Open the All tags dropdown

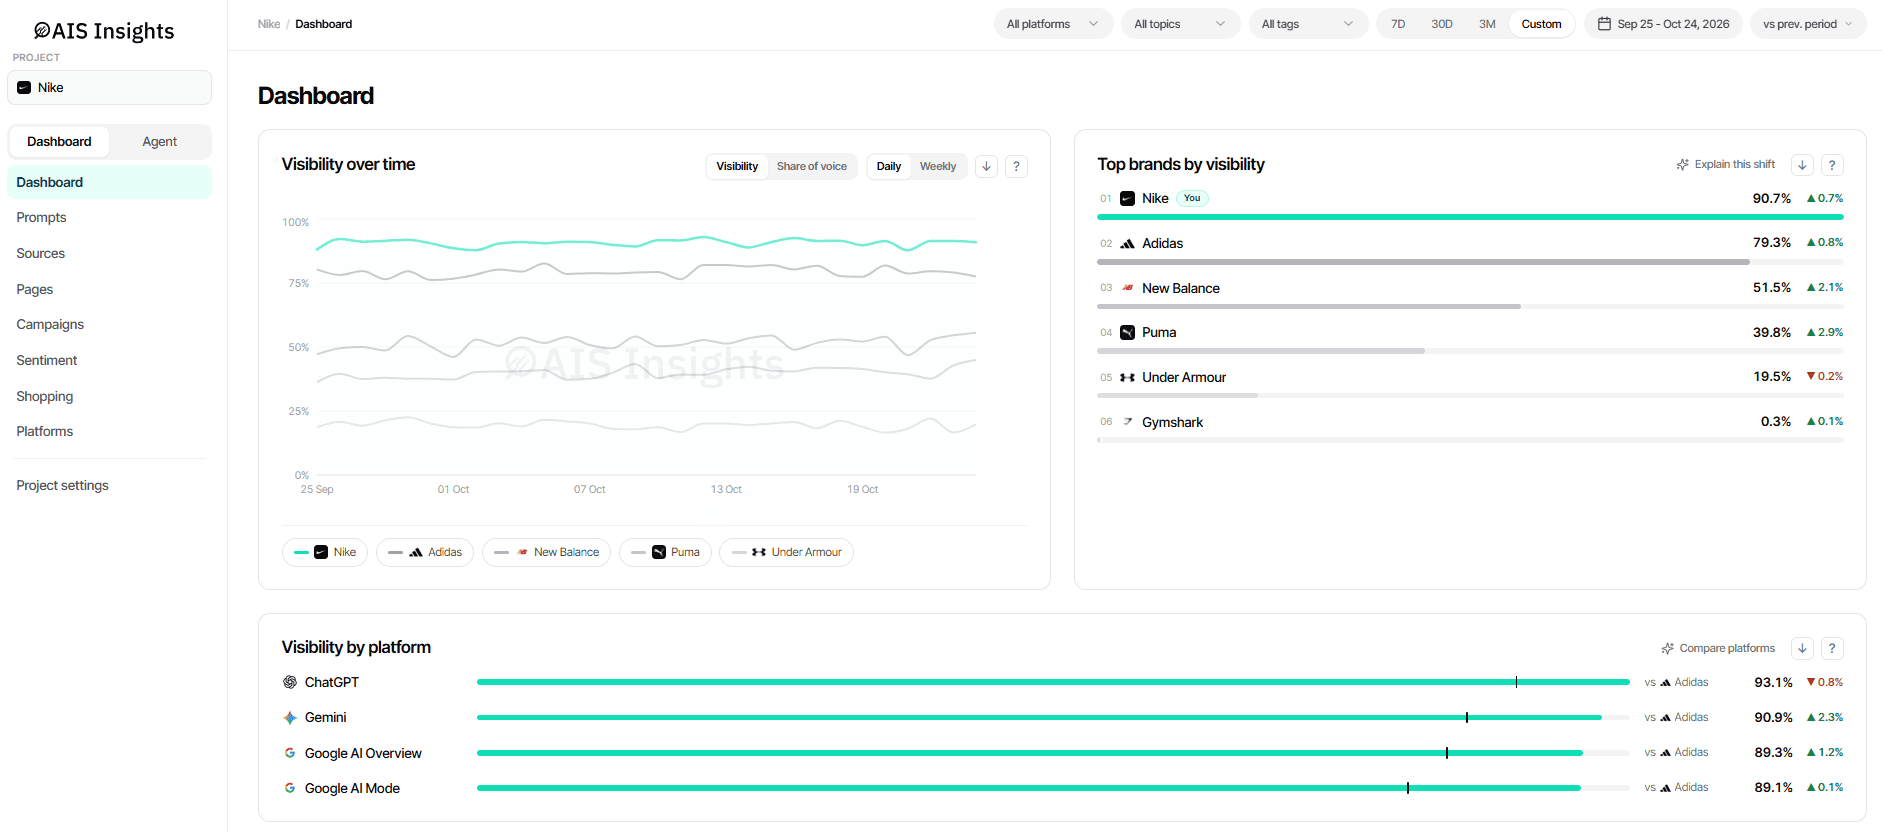coord(1308,24)
